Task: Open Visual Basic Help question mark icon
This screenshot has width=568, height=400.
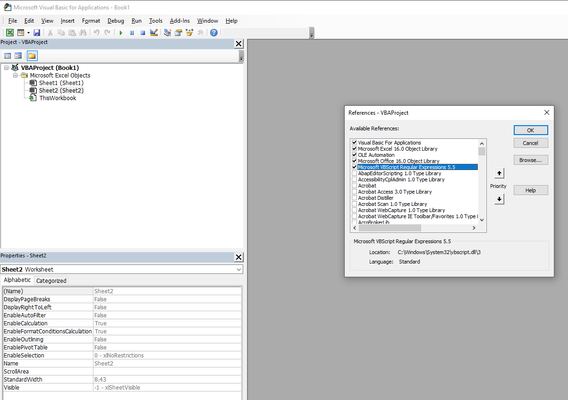Action: [214, 33]
